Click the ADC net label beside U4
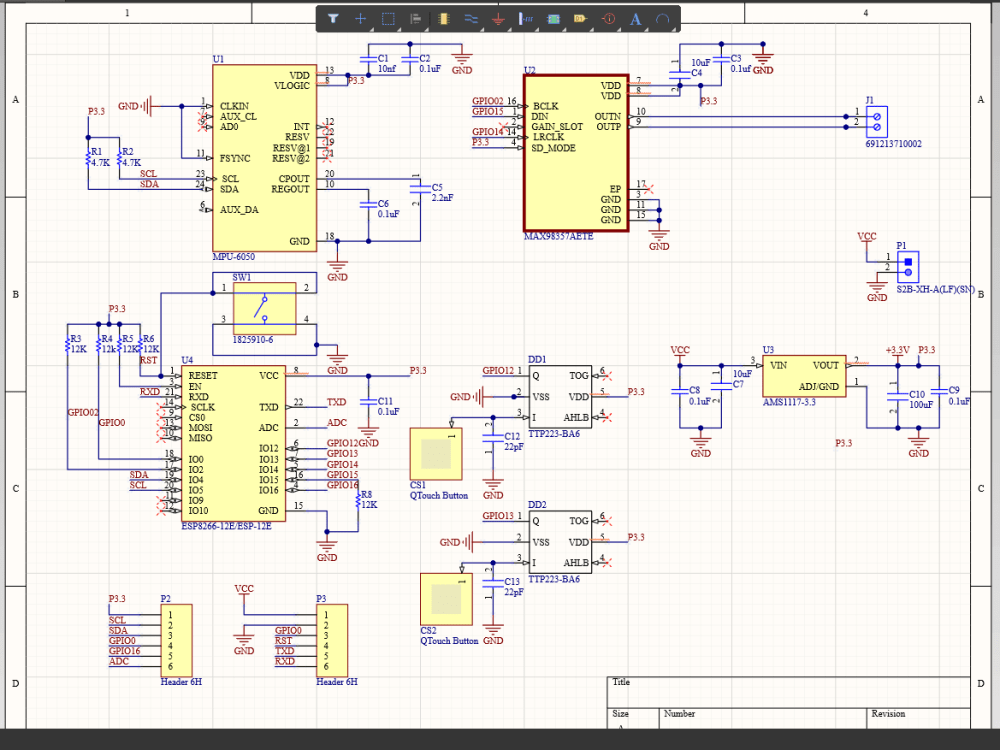Screen dimensions: 1000x750 337,422
